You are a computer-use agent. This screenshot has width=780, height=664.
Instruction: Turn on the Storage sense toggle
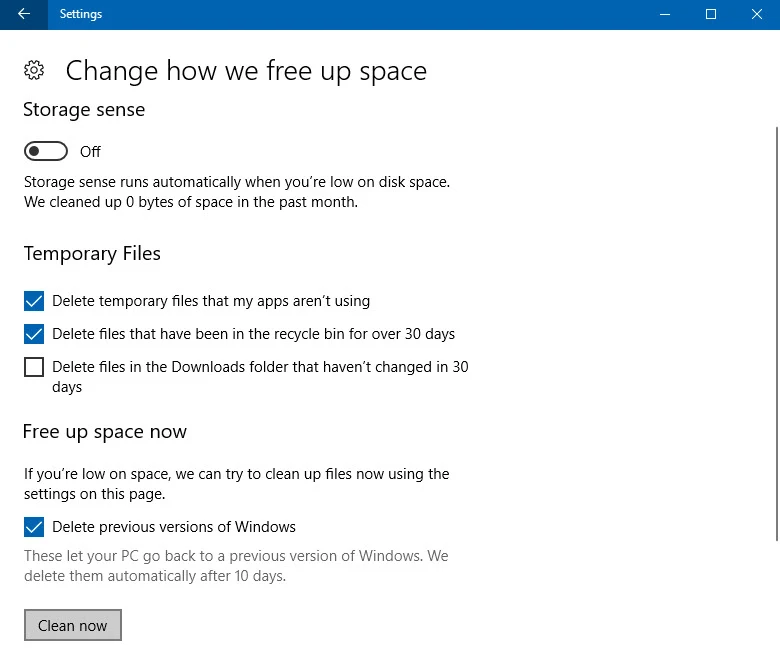(x=46, y=151)
